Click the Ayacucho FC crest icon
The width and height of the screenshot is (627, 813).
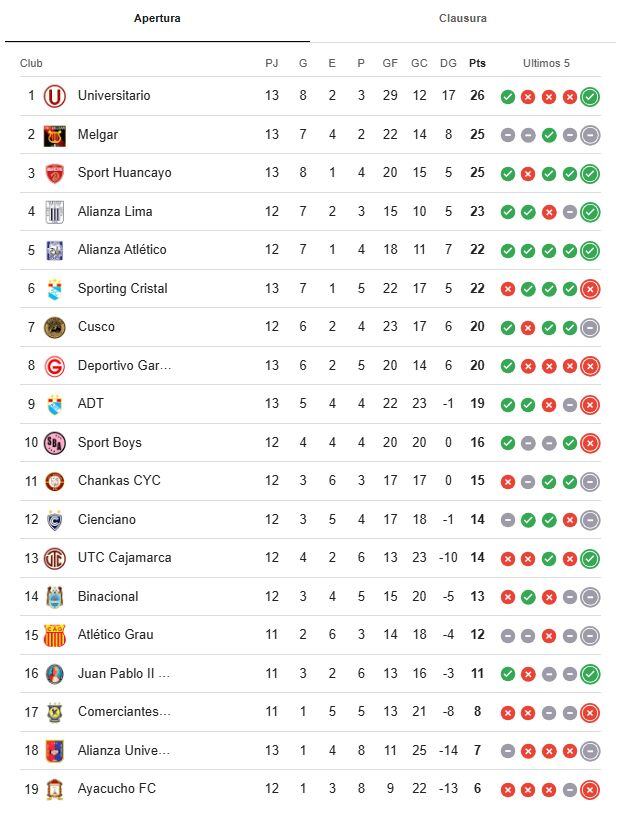pos(54,790)
